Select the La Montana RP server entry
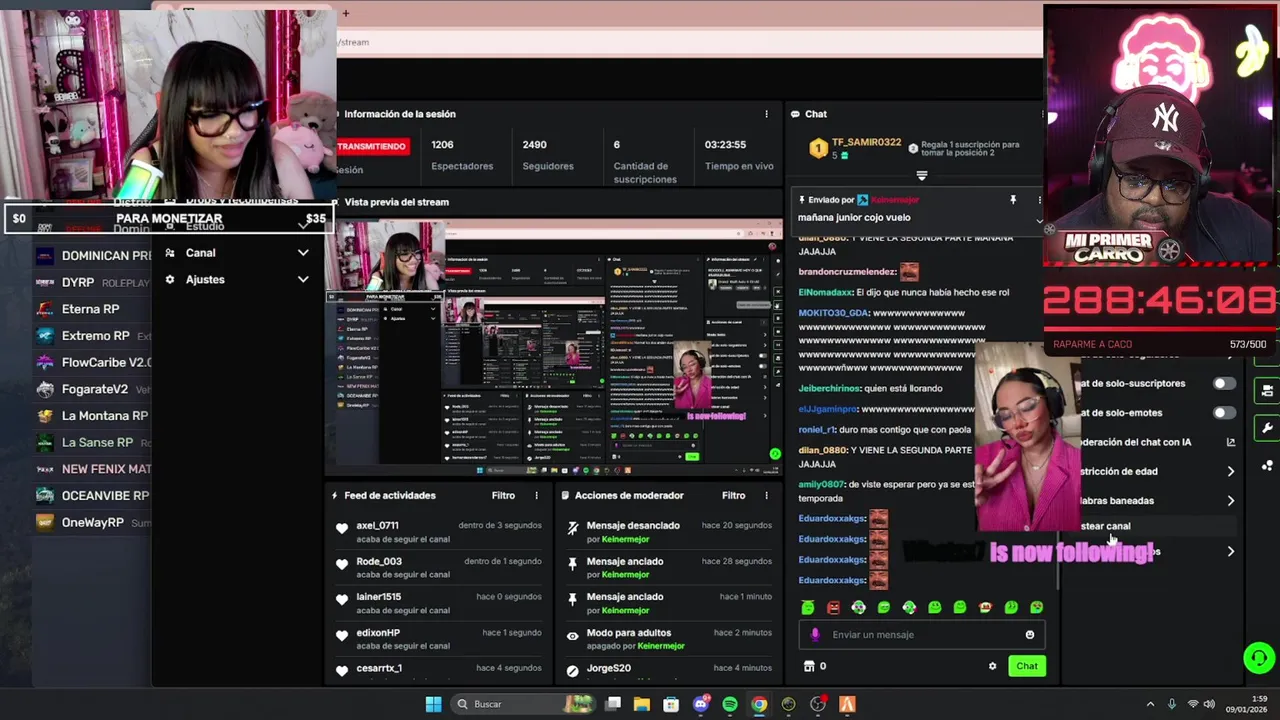 (92, 416)
